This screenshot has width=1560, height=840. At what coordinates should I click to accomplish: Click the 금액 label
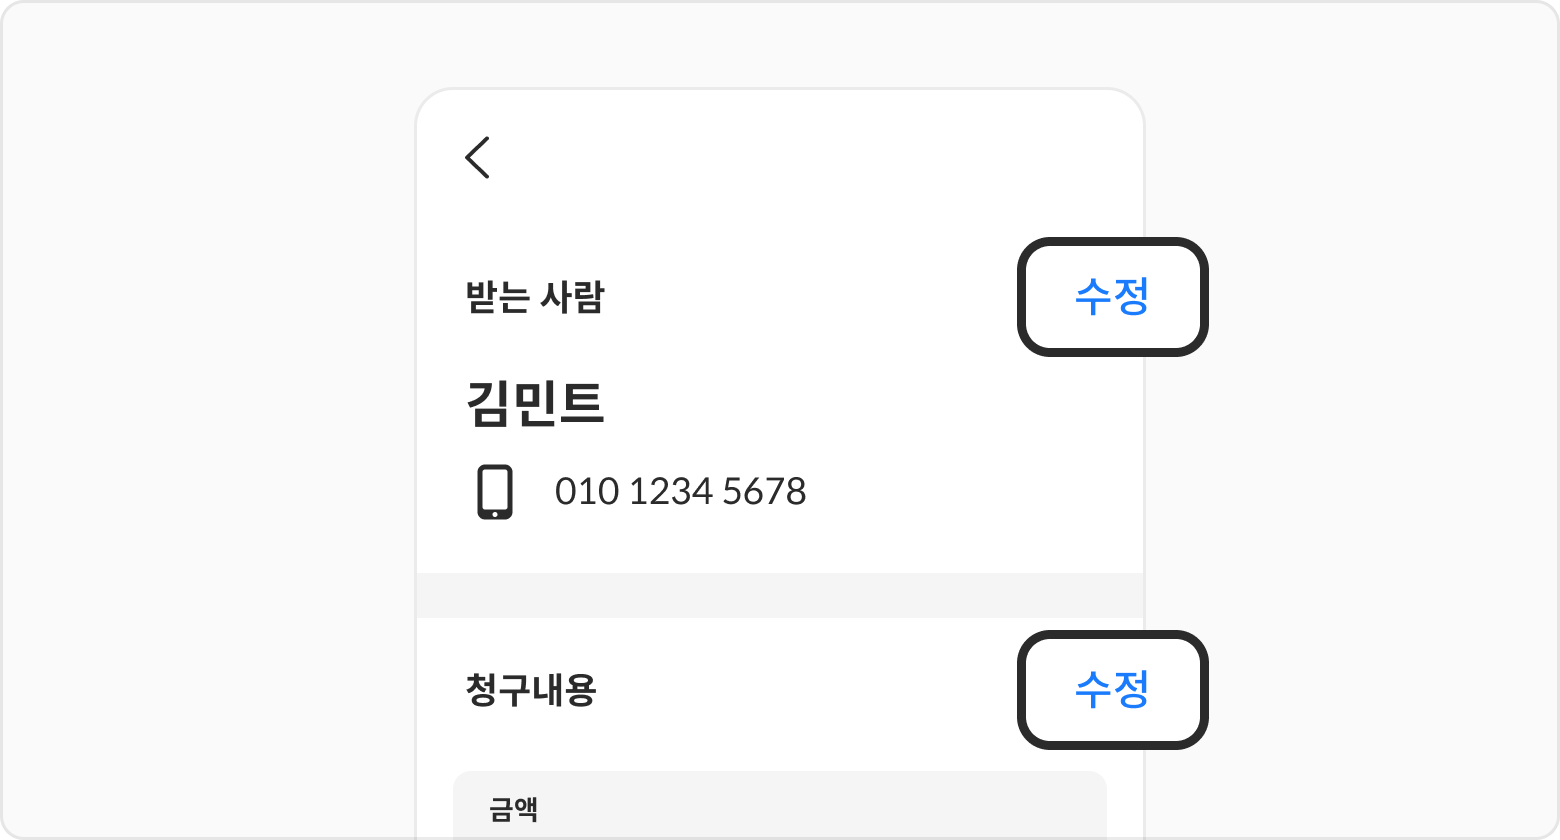coord(514,808)
